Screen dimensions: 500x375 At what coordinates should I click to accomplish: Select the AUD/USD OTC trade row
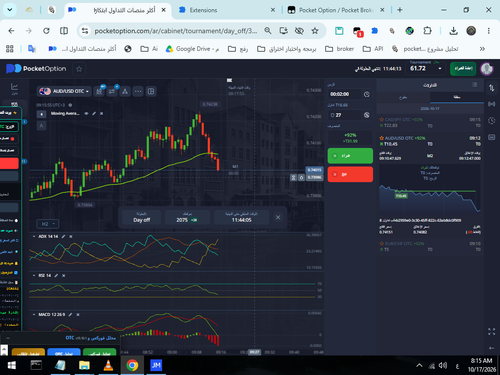pos(430,141)
